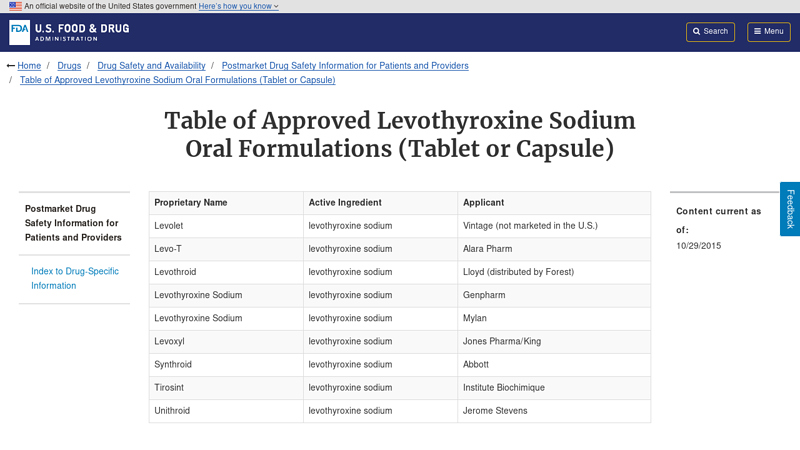Click the Active Ingredient column header
The width and height of the screenshot is (800, 450).
(x=380, y=203)
